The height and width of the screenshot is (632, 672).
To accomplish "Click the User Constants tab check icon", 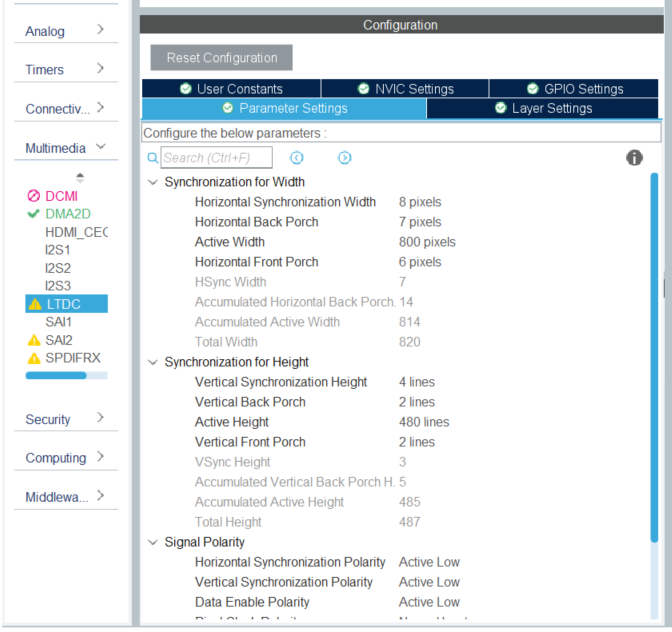I will click(186, 89).
